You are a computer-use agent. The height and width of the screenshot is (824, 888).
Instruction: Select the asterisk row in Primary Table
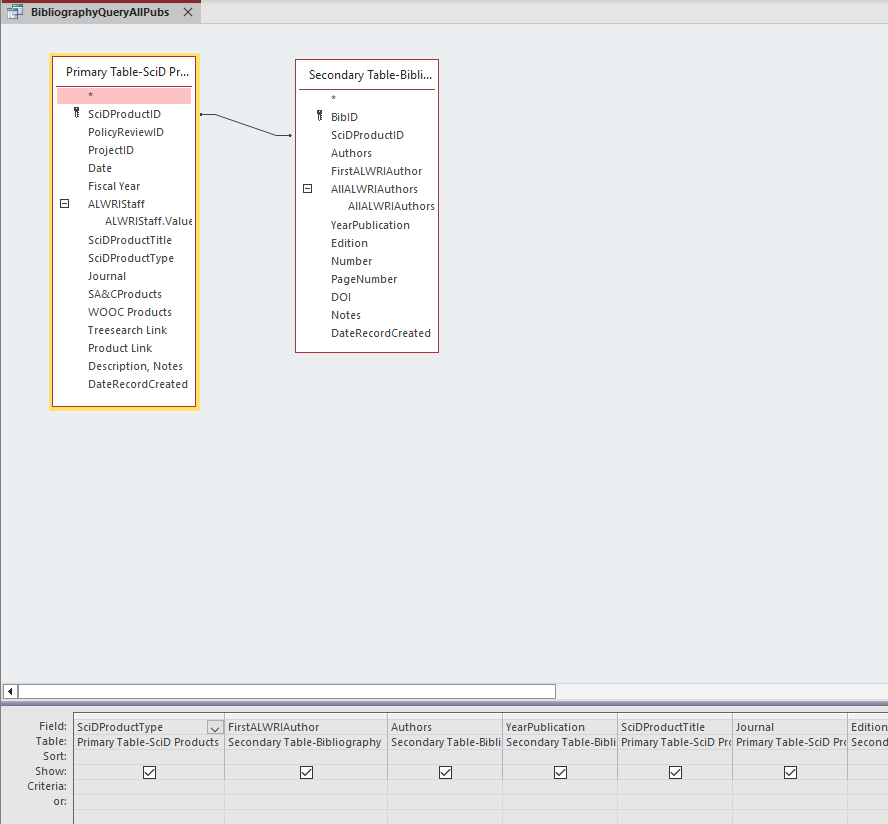[x=124, y=96]
